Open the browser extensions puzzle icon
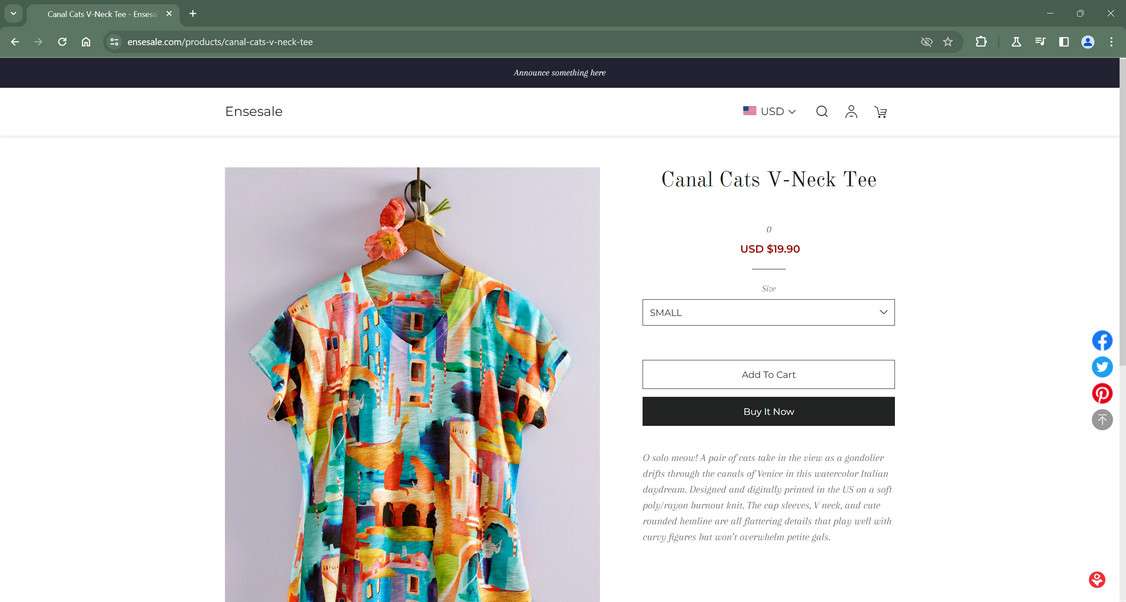The width and height of the screenshot is (1126, 602). click(x=981, y=42)
